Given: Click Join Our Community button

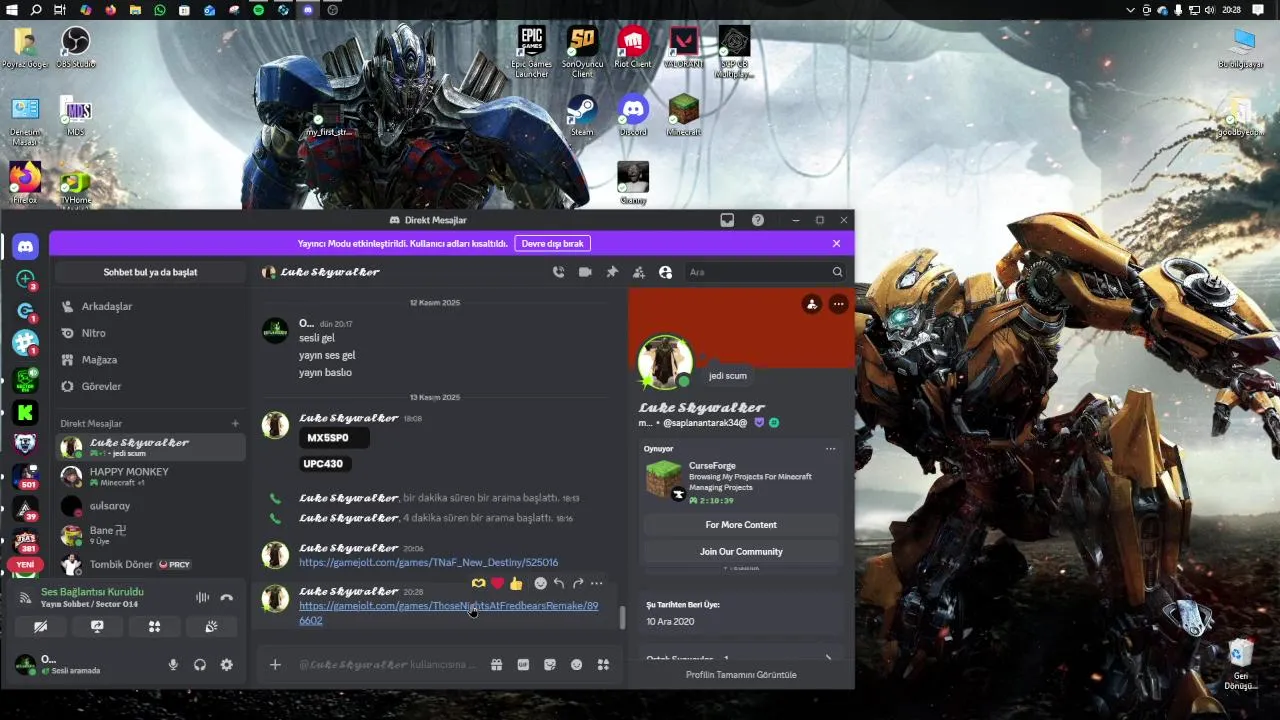Looking at the screenshot, I should pos(741,552).
